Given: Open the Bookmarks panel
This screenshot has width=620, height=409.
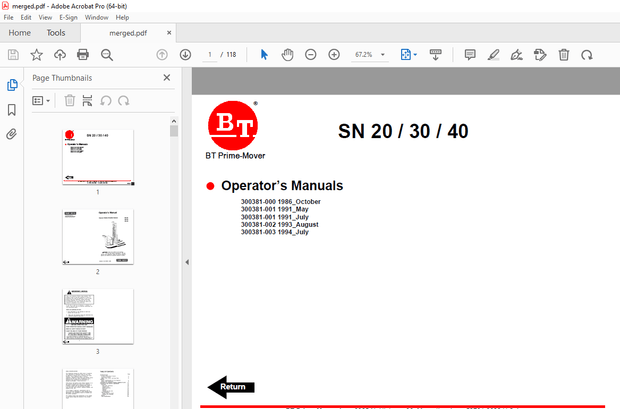Looking at the screenshot, I should (12, 110).
